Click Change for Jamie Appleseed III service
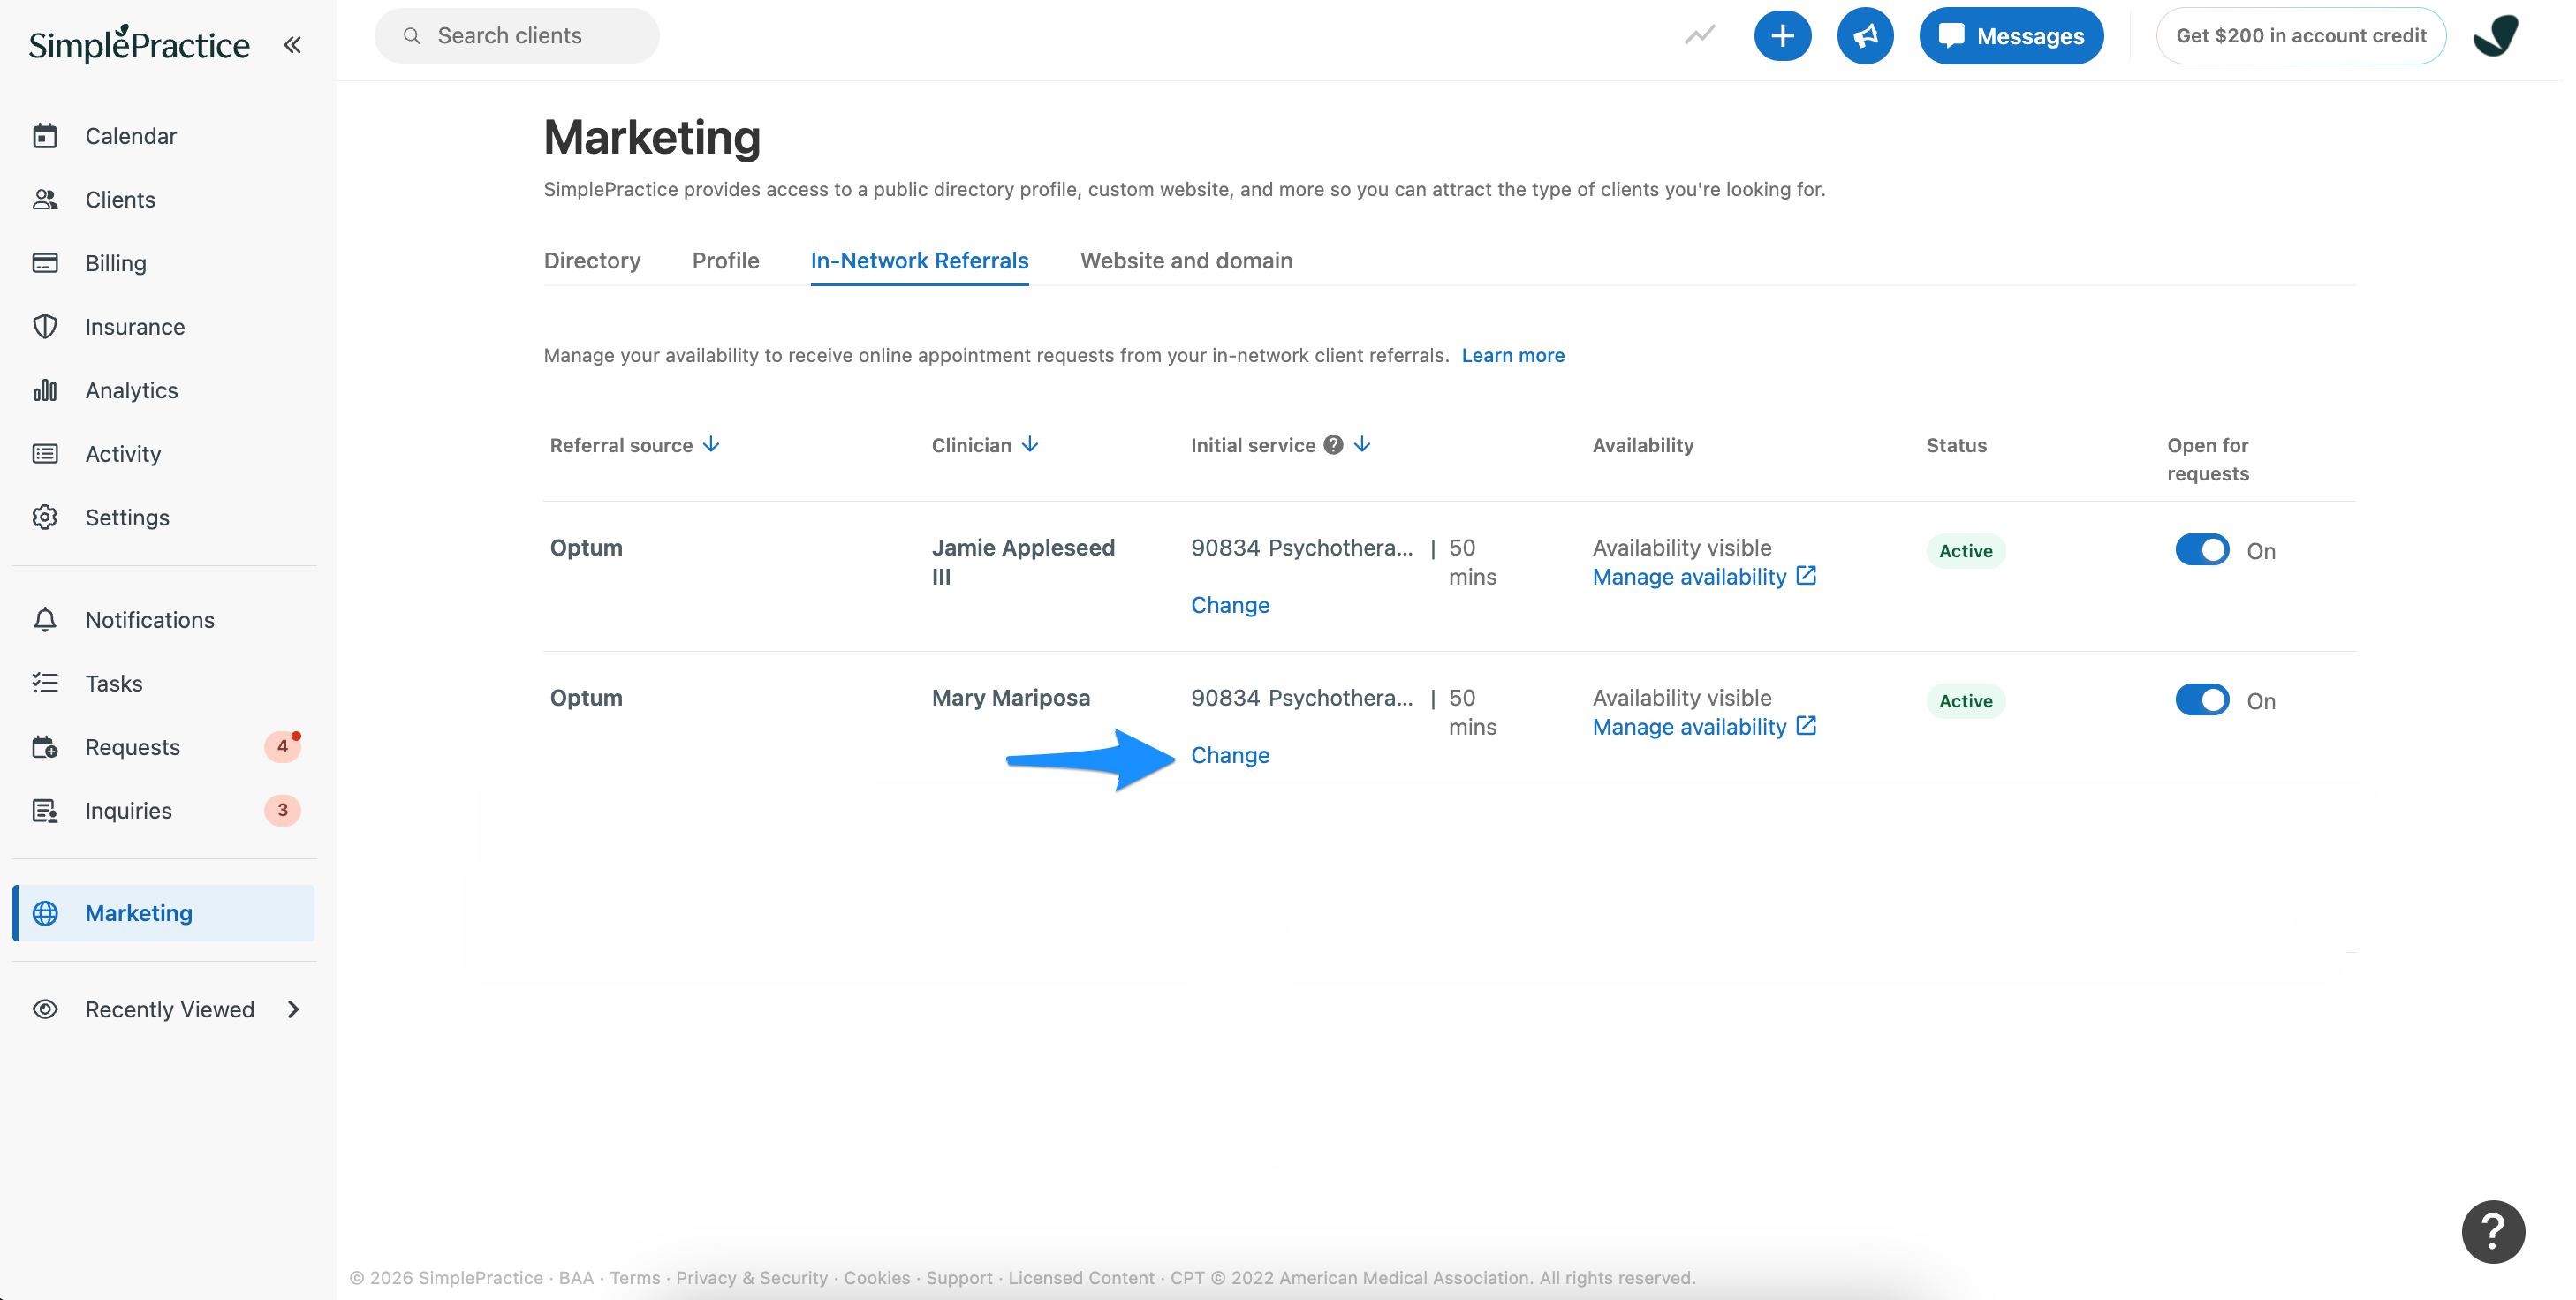Viewport: 2576px width, 1300px height. pos(1229,605)
